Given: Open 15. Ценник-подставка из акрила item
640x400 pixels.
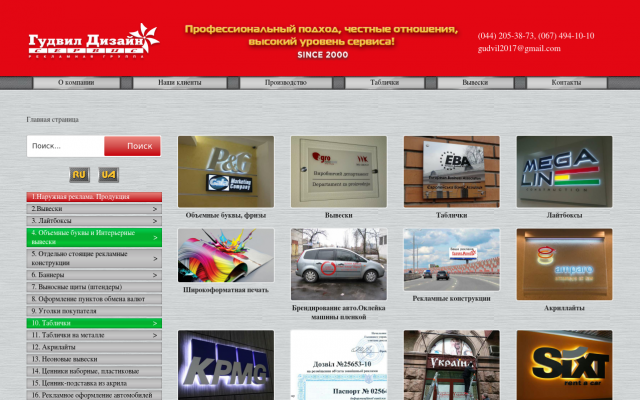Looking at the screenshot, I should point(94,383).
